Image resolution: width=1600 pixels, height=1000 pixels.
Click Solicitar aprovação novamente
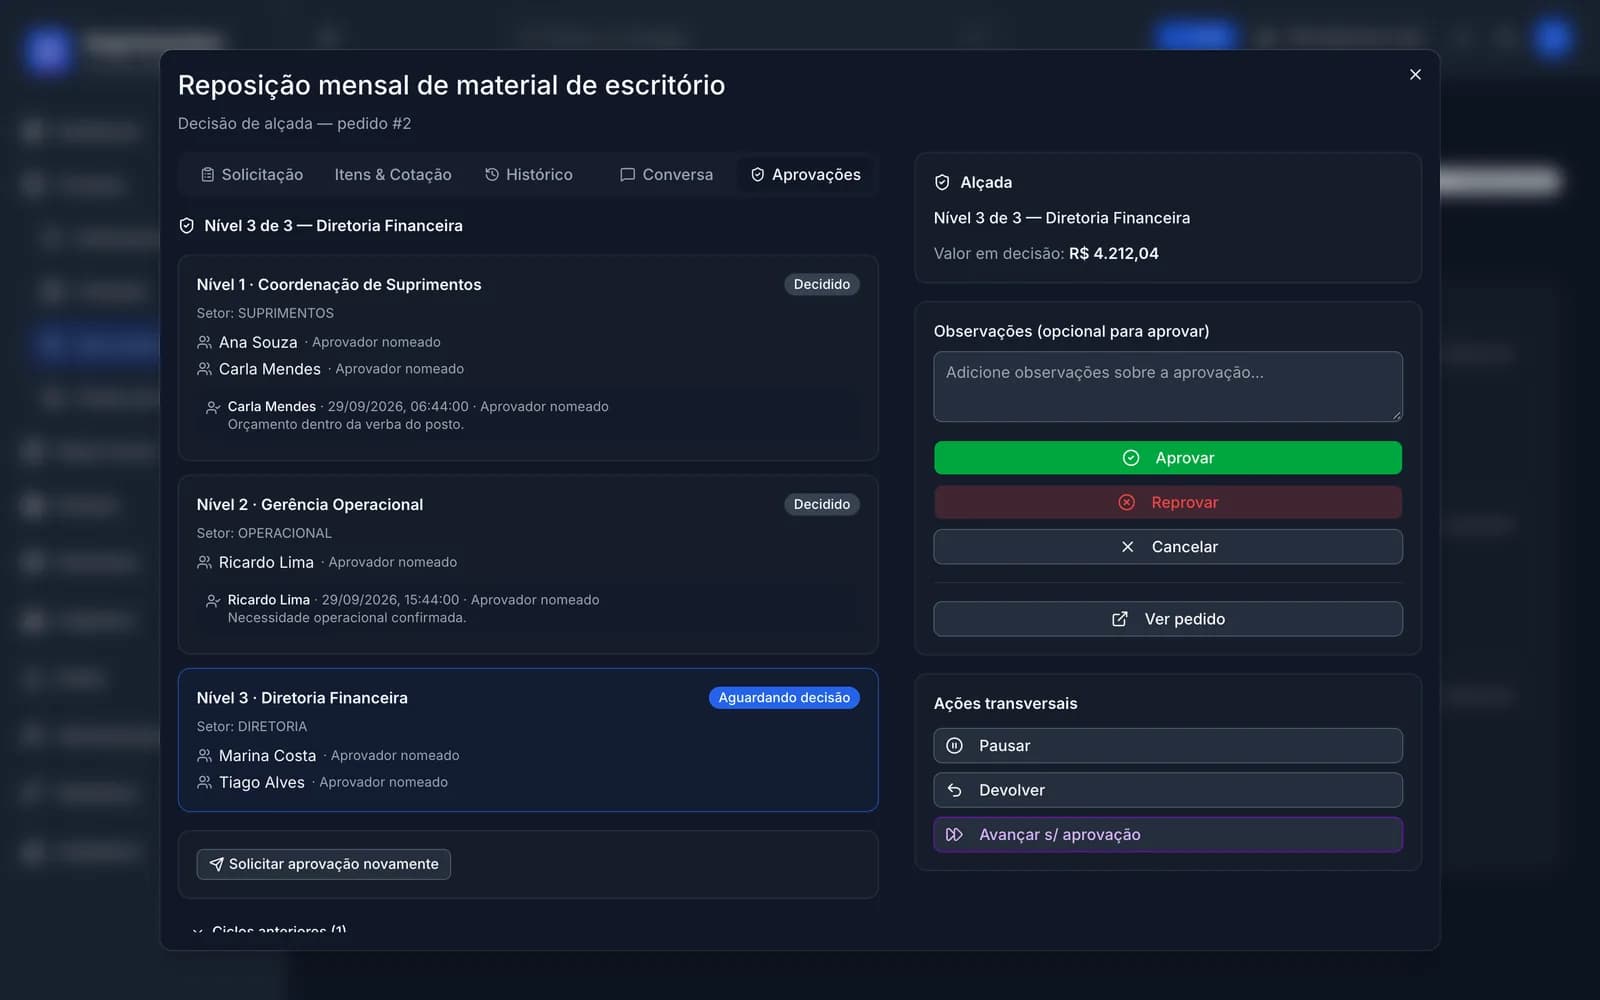(324, 864)
